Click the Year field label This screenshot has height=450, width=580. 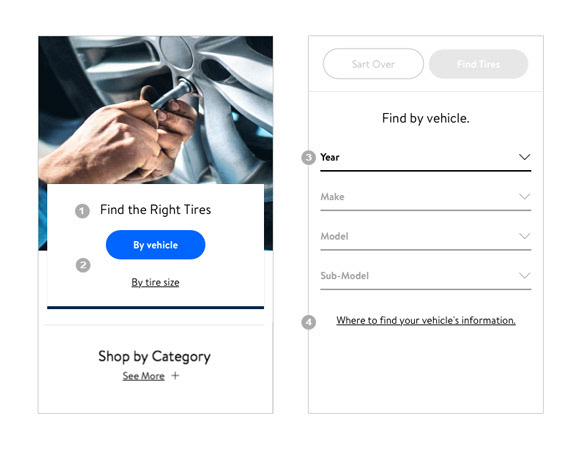click(x=330, y=157)
